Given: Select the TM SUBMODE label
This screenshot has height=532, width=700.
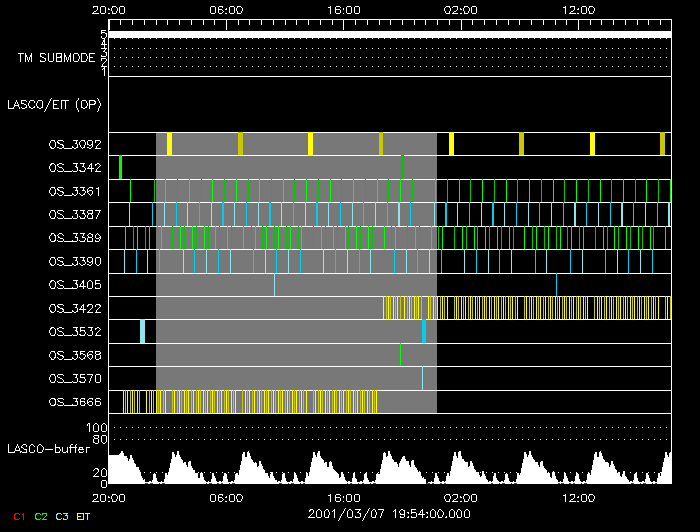Looking at the screenshot, I should point(56,58).
